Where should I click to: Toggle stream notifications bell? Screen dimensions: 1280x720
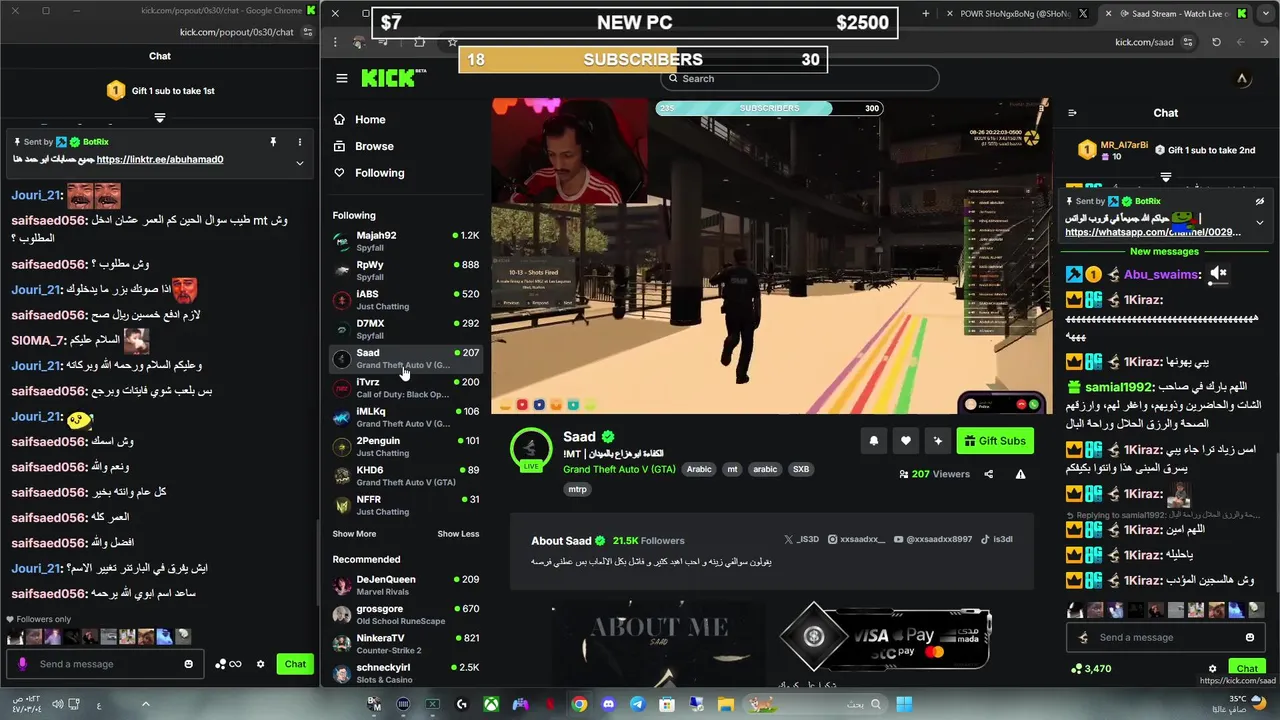874,441
